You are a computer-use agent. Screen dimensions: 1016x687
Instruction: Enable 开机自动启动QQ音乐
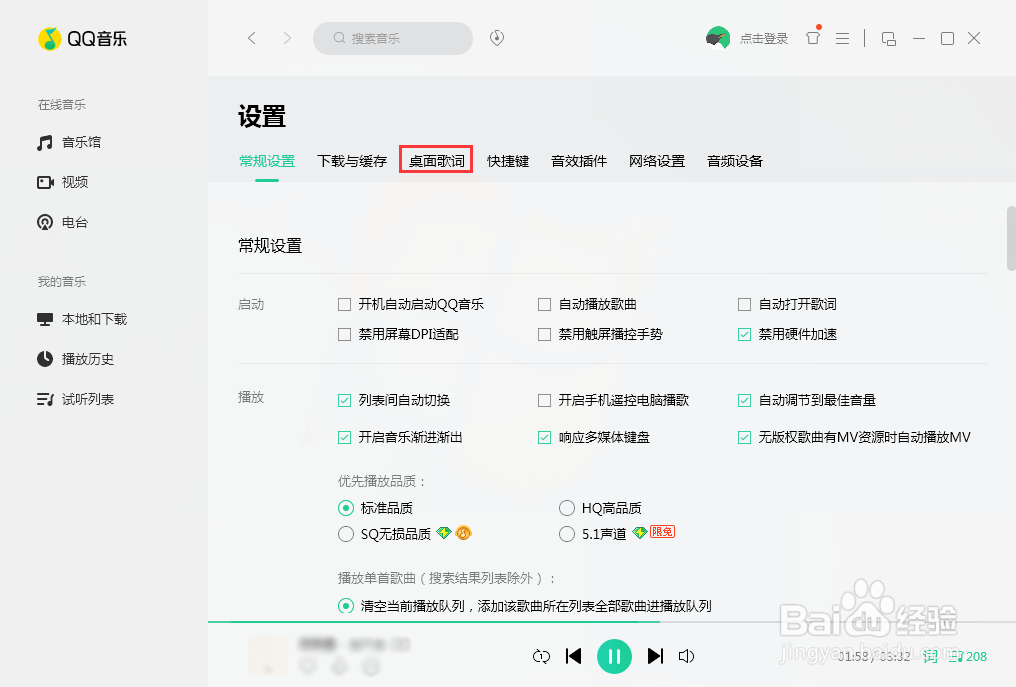(344, 303)
